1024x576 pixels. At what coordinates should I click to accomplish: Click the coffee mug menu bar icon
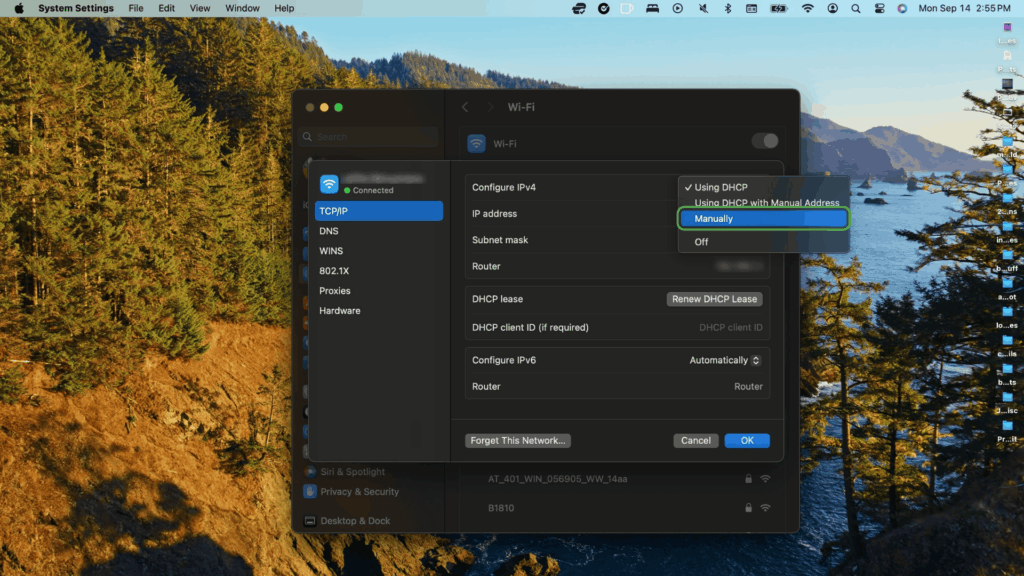tap(627, 8)
